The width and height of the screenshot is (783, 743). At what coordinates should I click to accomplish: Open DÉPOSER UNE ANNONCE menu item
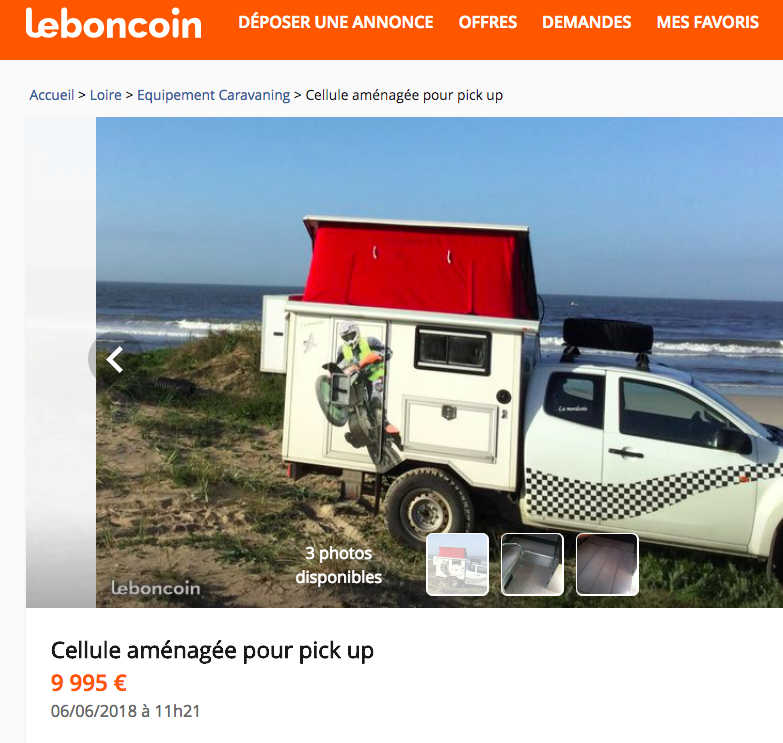[336, 22]
